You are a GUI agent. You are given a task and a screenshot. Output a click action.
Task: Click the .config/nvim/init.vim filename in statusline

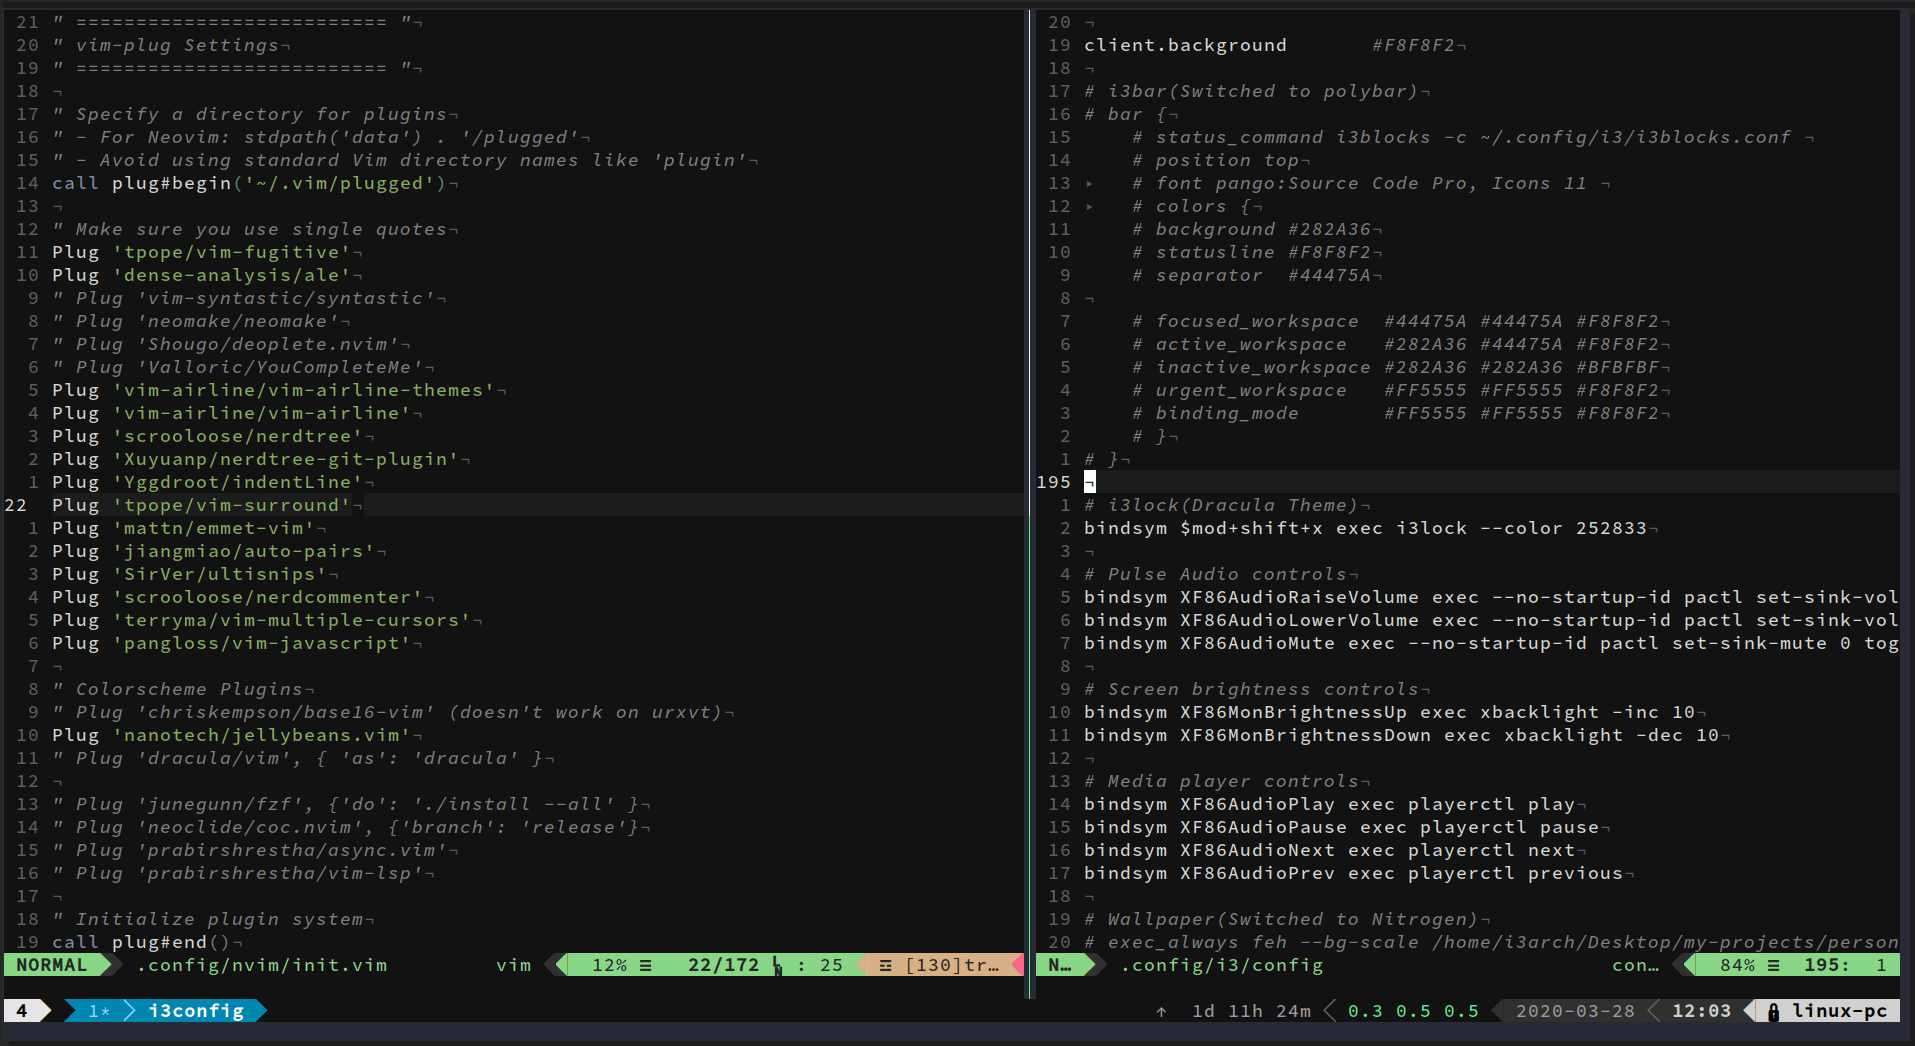pos(262,966)
